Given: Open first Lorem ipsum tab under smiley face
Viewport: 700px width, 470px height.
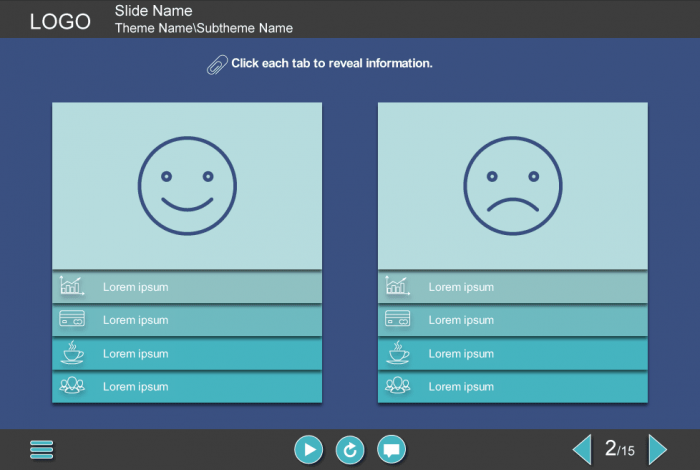Looking at the screenshot, I should pyautogui.click(x=187, y=287).
